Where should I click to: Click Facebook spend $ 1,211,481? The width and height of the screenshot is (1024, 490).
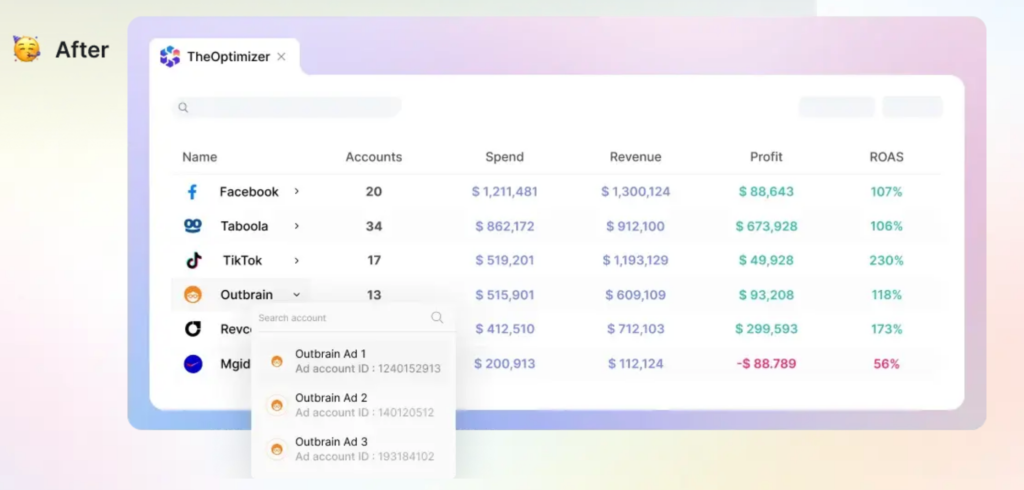tap(505, 192)
